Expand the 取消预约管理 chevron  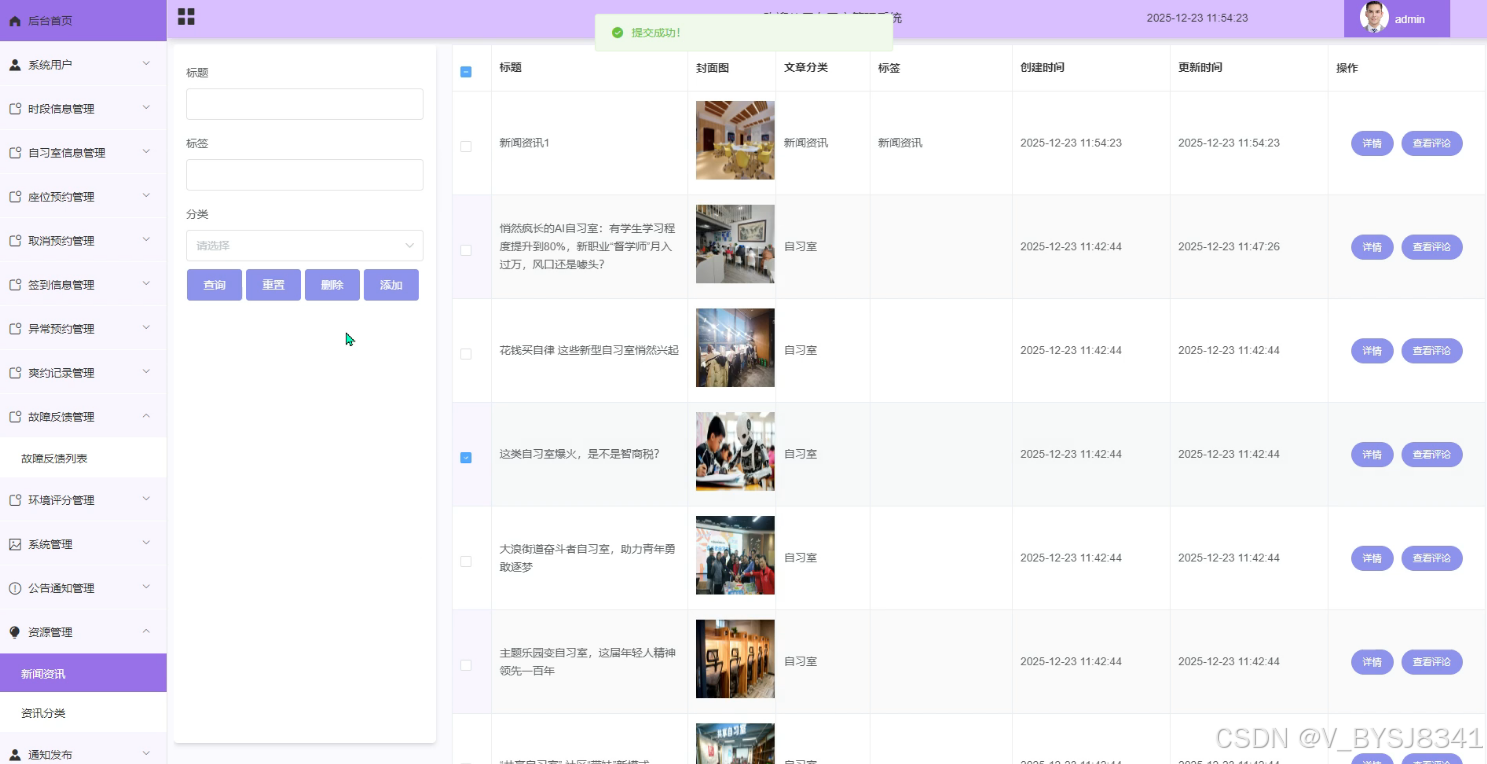[x=146, y=240]
